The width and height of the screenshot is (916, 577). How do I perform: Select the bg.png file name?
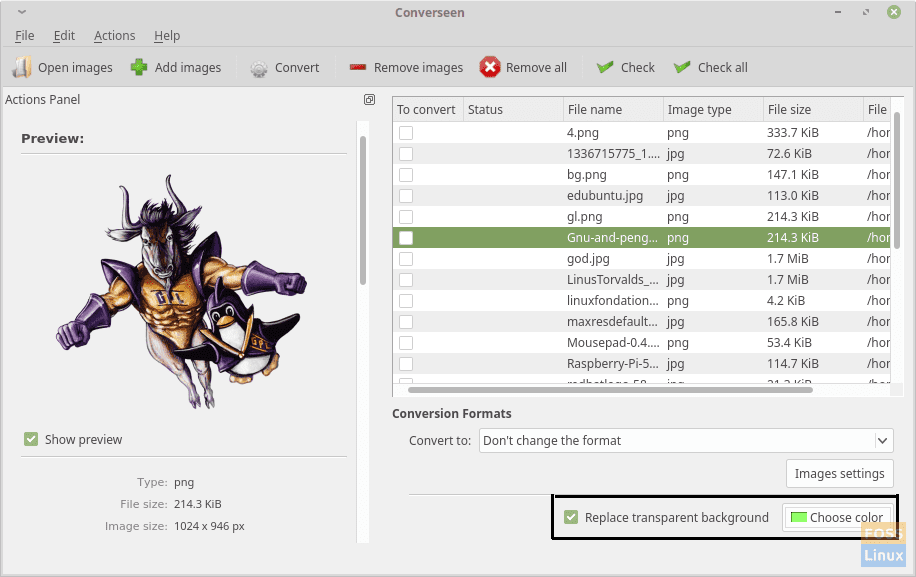(x=587, y=175)
